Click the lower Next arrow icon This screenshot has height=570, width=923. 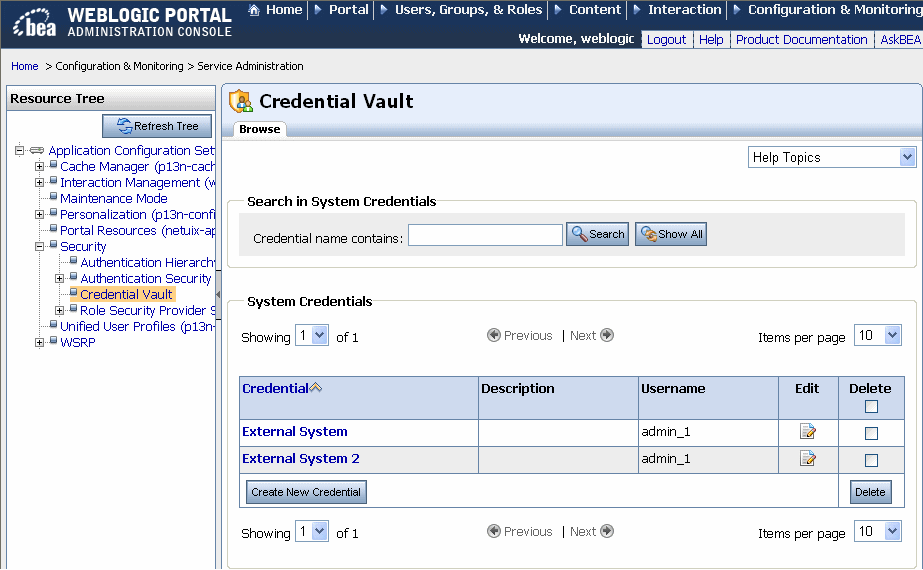pyautogui.click(x=607, y=531)
